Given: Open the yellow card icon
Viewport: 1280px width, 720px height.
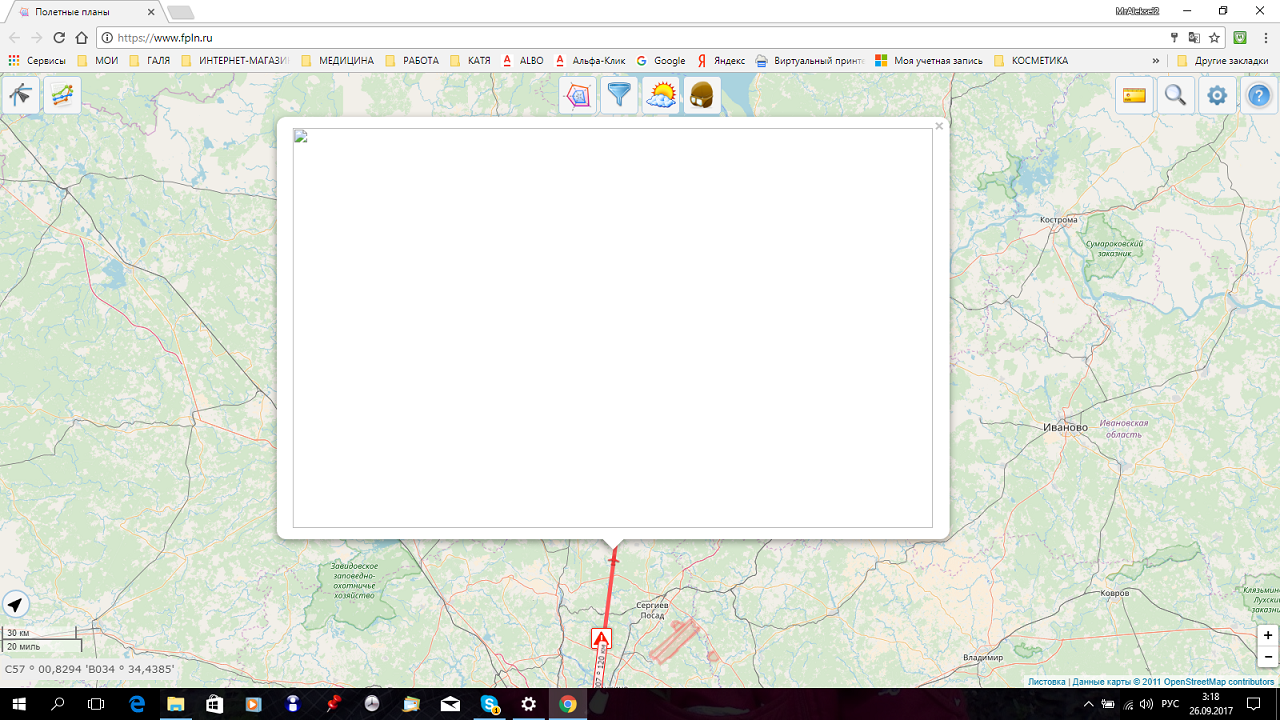Looking at the screenshot, I should (1134, 96).
